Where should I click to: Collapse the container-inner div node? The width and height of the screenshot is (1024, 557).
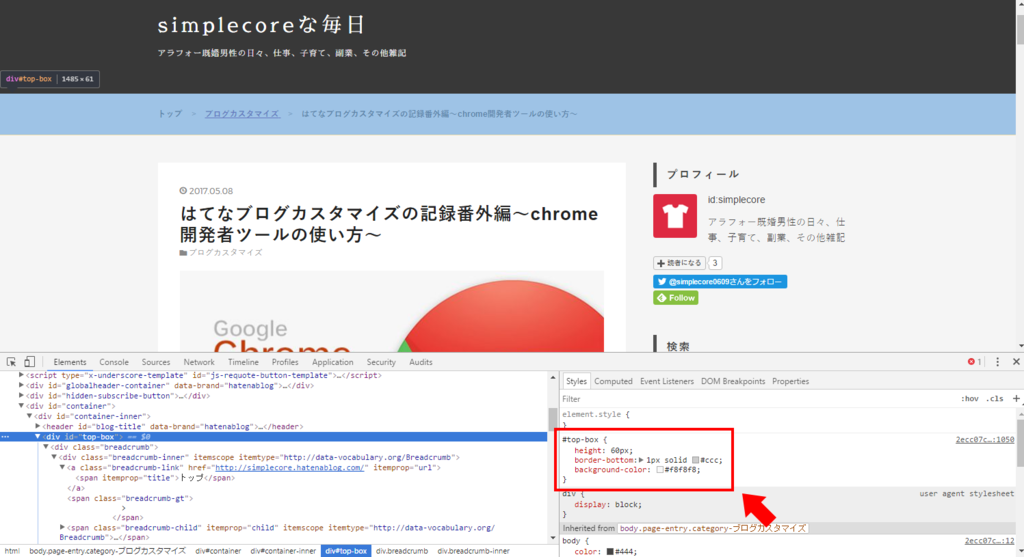(x=29, y=416)
